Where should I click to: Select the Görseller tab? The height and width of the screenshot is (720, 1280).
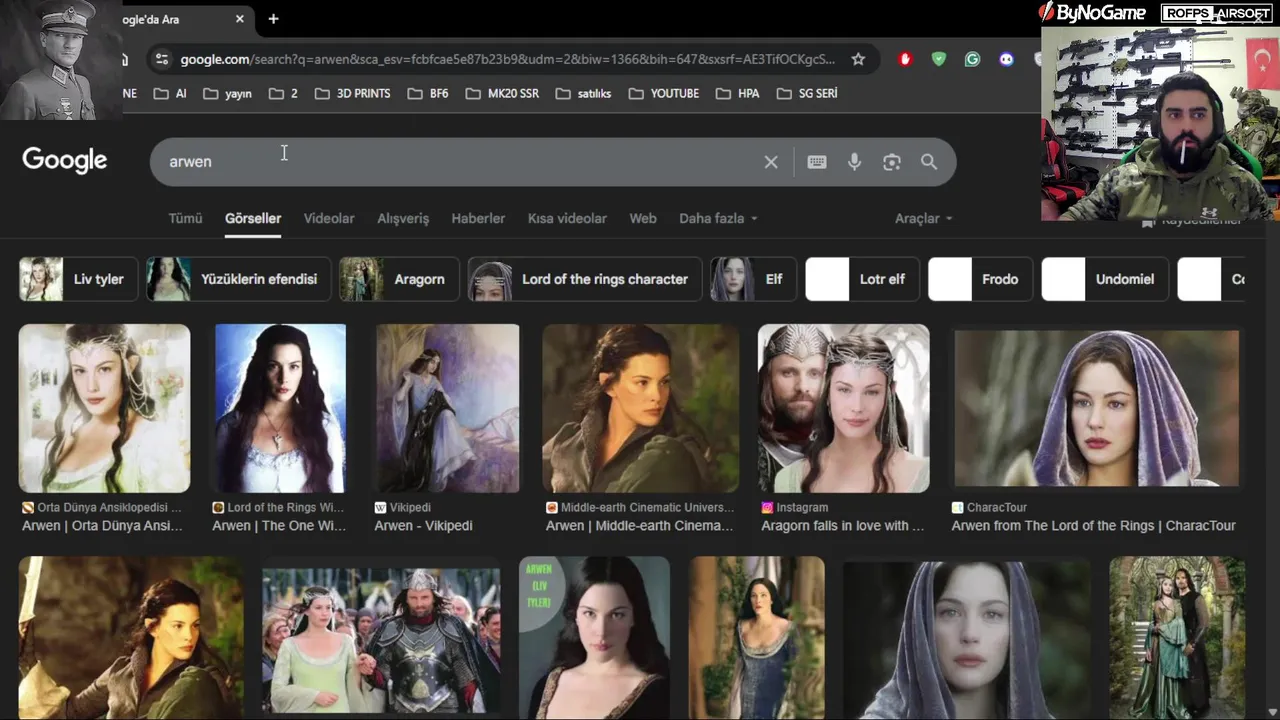[253, 218]
